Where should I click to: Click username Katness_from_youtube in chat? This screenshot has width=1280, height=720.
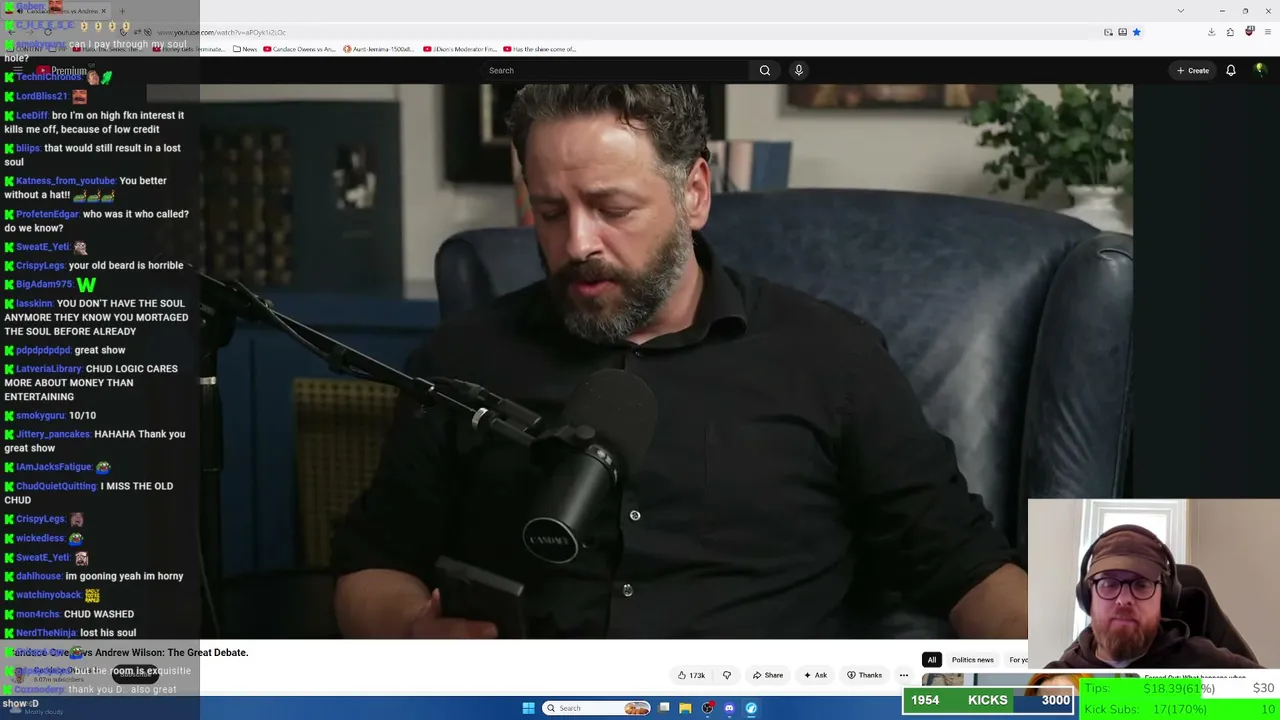pyautogui.click(x=65, y=181)
